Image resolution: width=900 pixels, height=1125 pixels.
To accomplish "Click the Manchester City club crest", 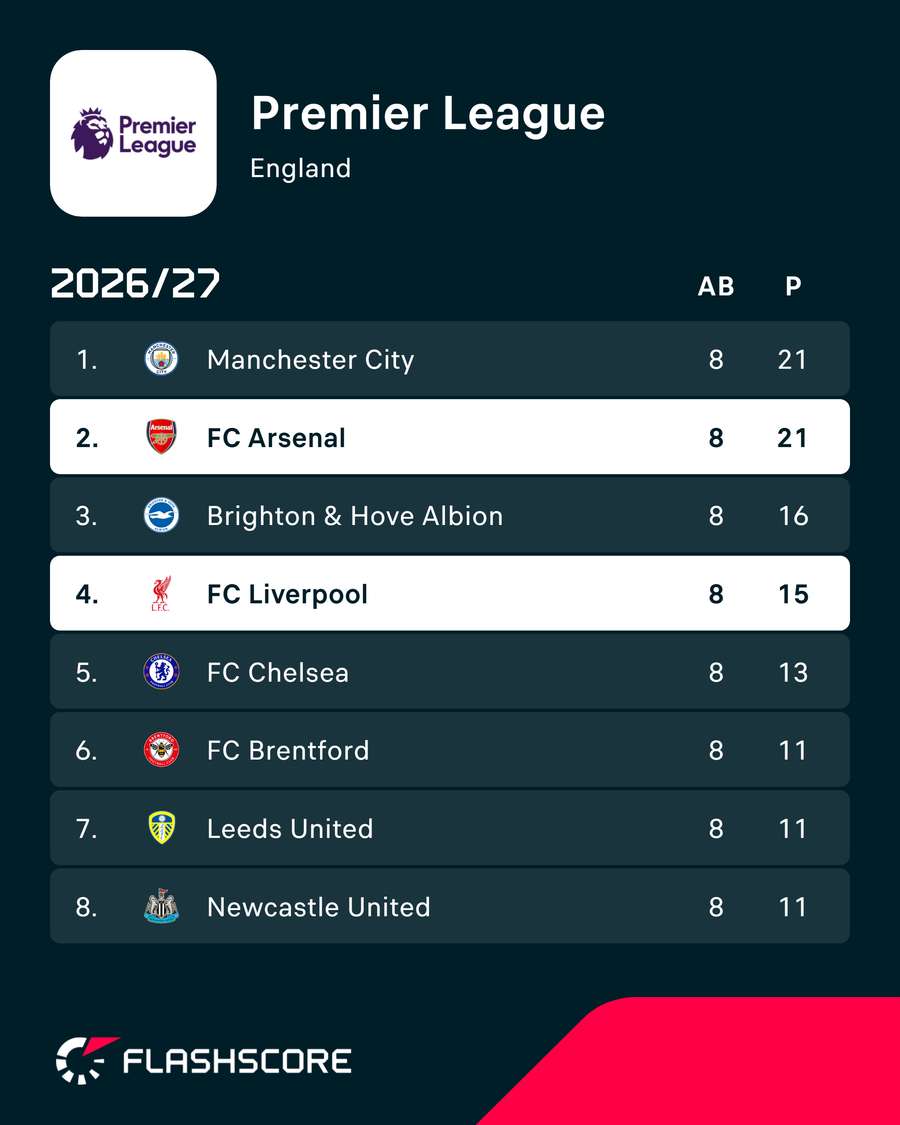I will point(161,359).
